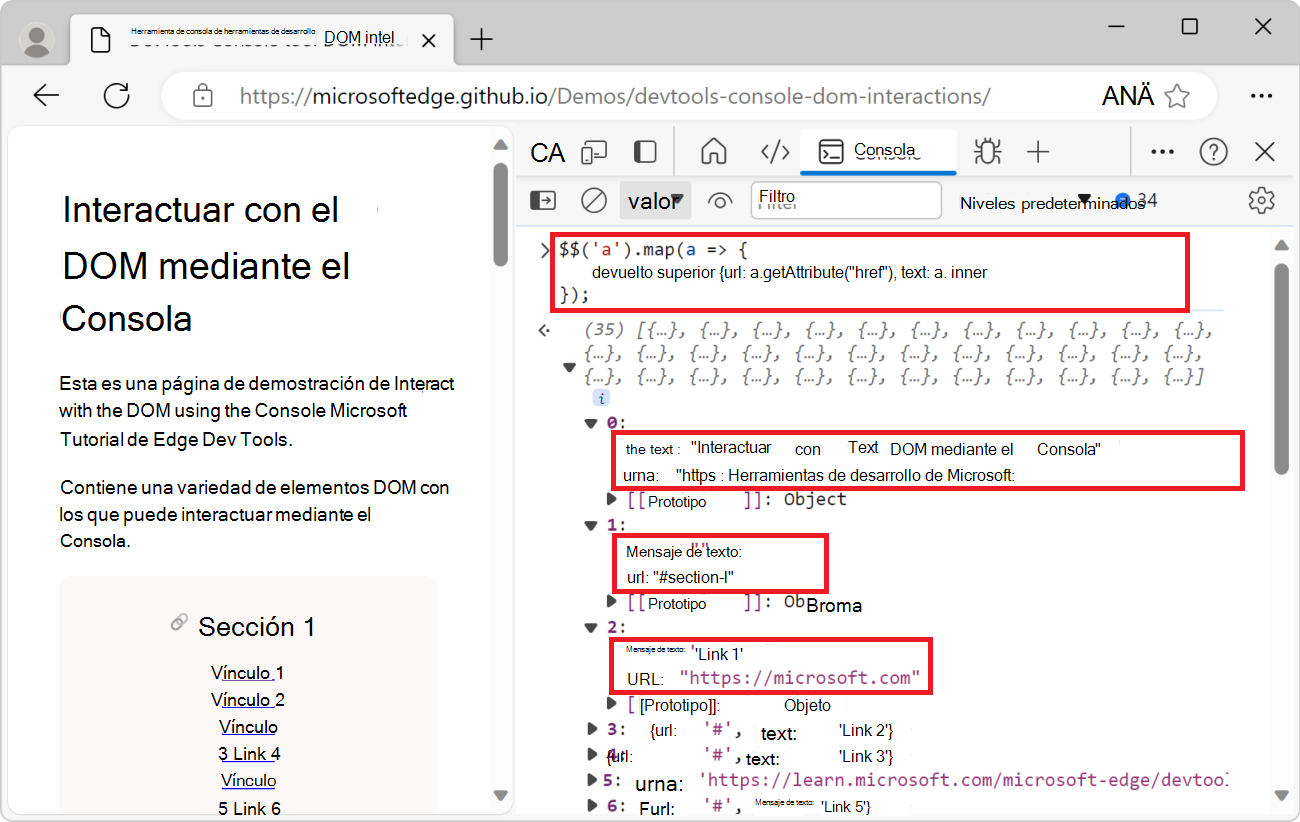Open the valor JavaScript context dropdown
Screen dimensions: 1300x822
(x=655, y=200)
